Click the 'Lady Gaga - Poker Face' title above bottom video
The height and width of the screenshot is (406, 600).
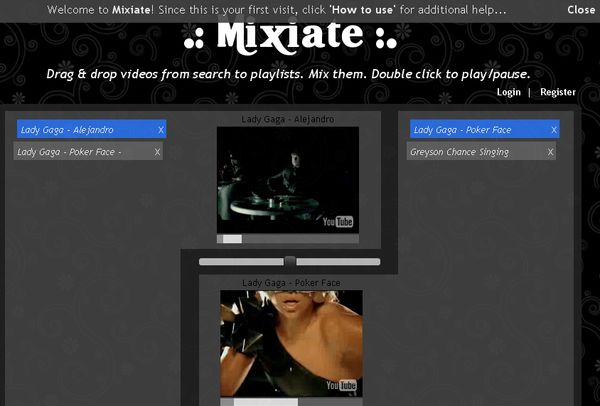pyautogui.click(x=291, y=283)
